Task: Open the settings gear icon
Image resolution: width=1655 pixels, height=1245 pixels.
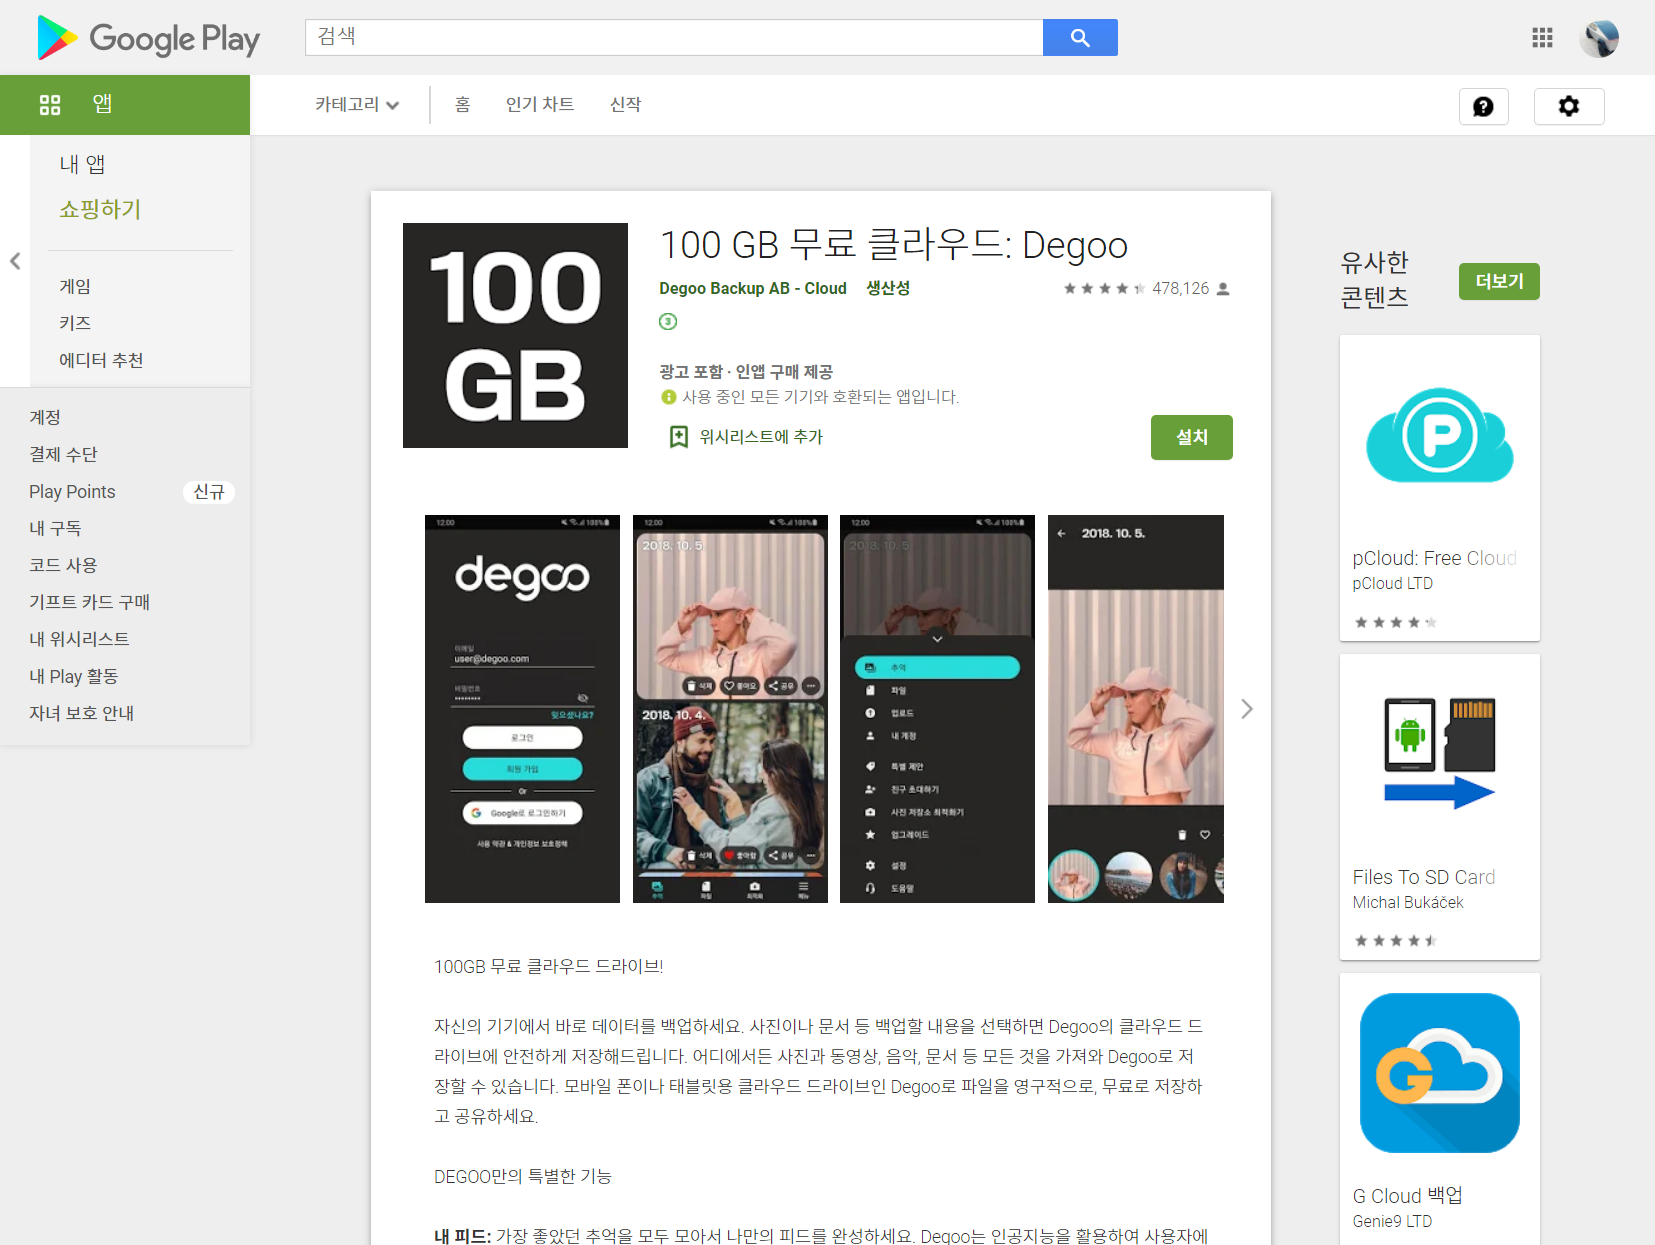Action: [1569, 106]
